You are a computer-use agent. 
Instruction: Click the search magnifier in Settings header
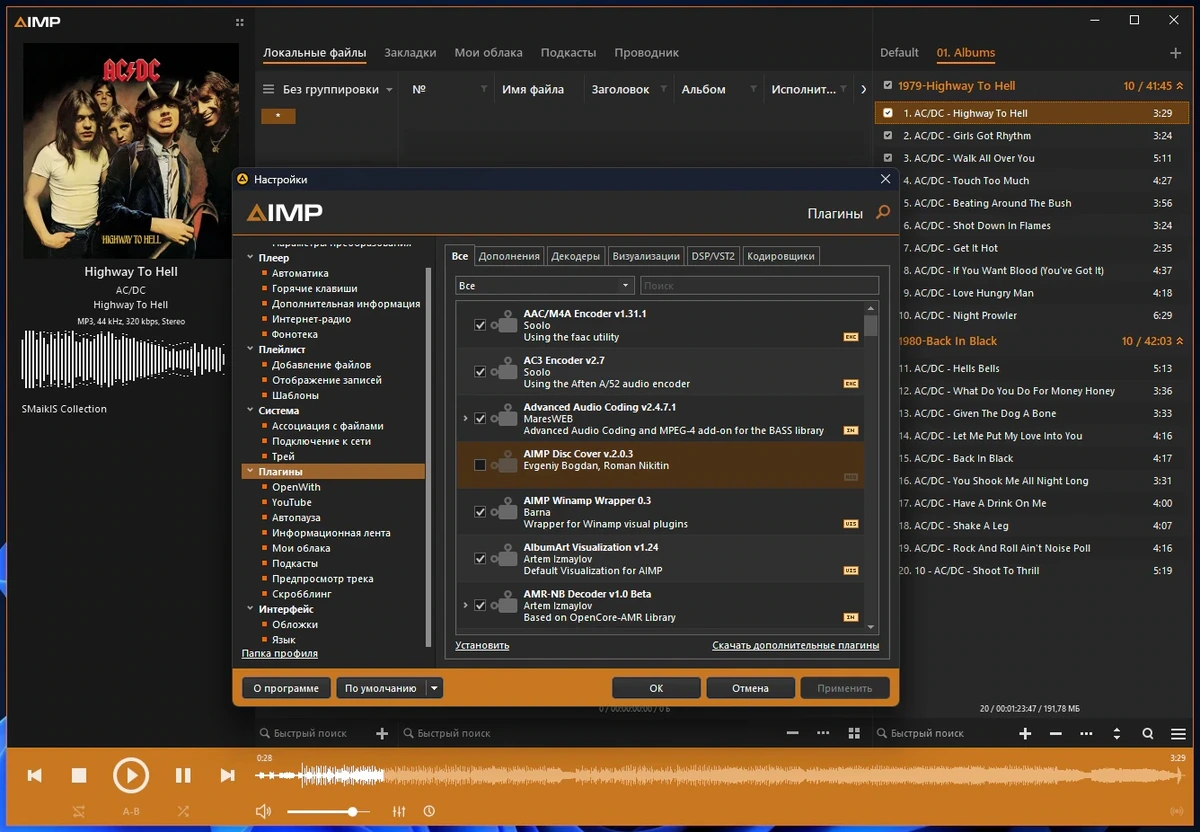tap(883, 212)
